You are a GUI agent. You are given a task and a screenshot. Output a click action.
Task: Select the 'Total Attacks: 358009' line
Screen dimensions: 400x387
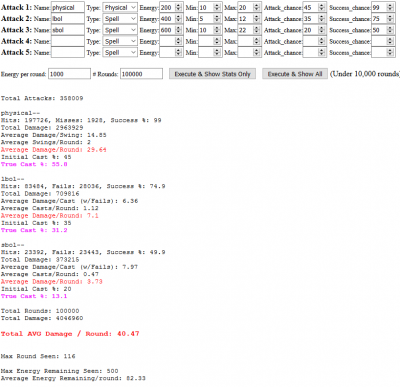click(x=42, y=98)
